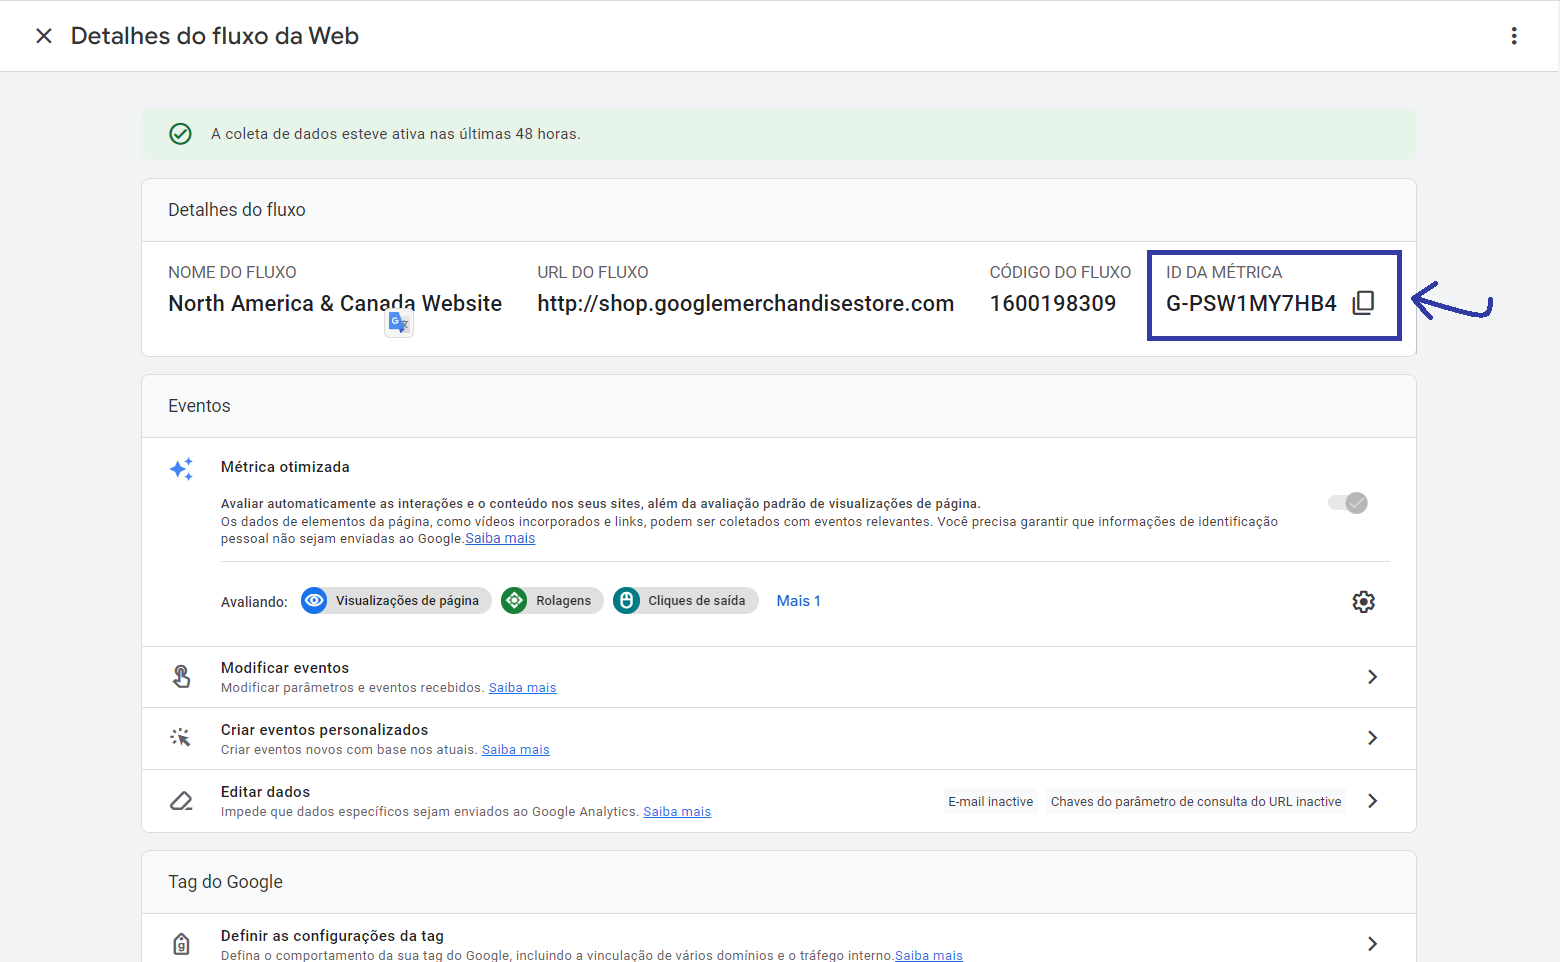The width and height of the screenshot is (1560, 962).
Task: Open Saiba mais for Editar dados
Action: click(677, 812)
